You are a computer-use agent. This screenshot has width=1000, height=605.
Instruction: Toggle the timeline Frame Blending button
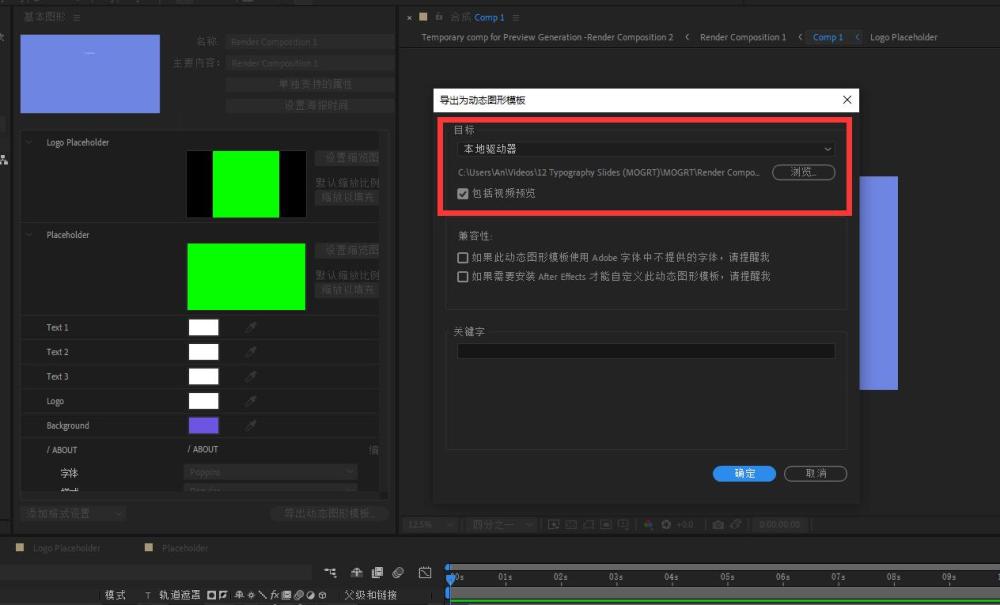pos(378,572)
